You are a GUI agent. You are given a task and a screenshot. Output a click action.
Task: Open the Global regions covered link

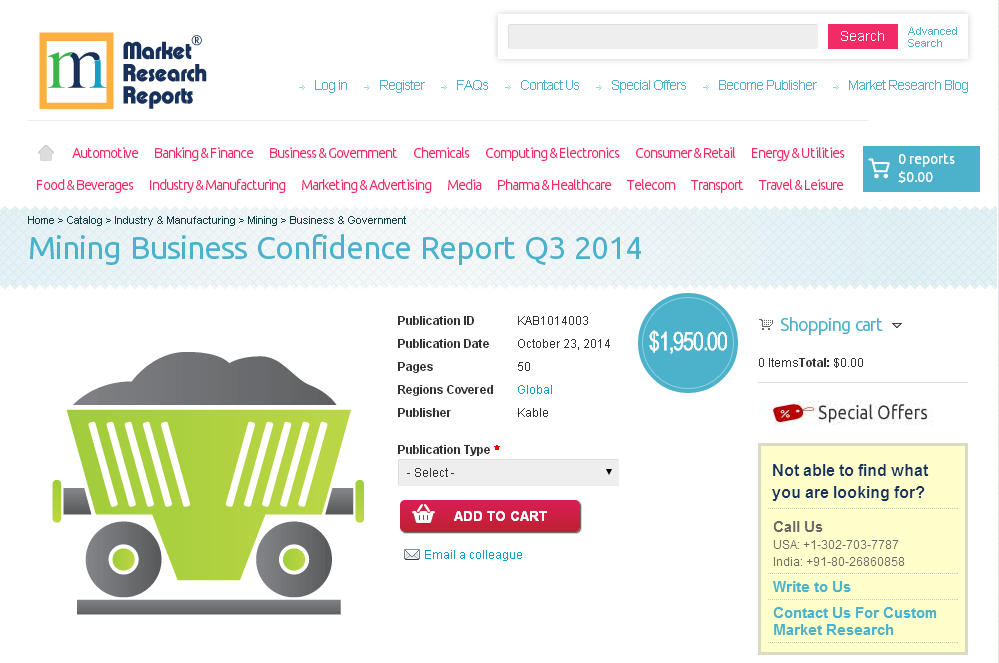534,389
